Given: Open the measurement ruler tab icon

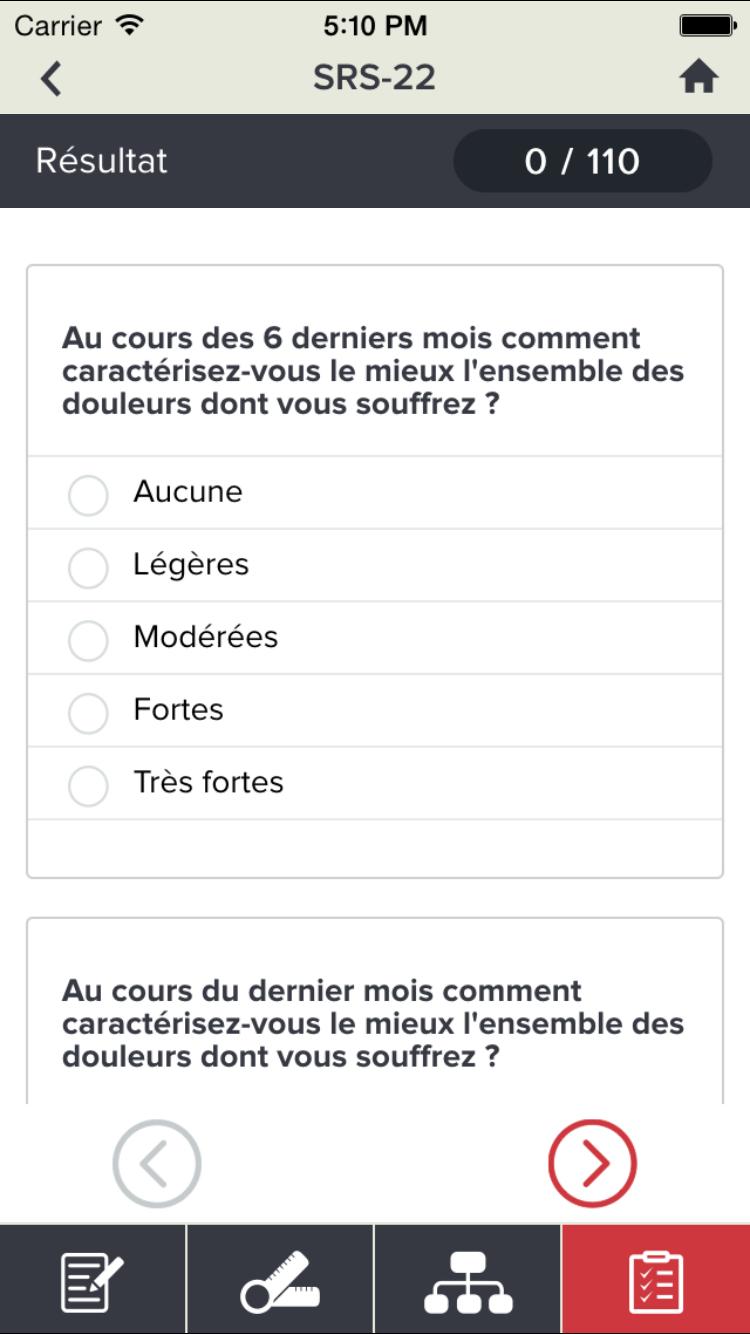Looking at the screenshot, I should 280,1281.
